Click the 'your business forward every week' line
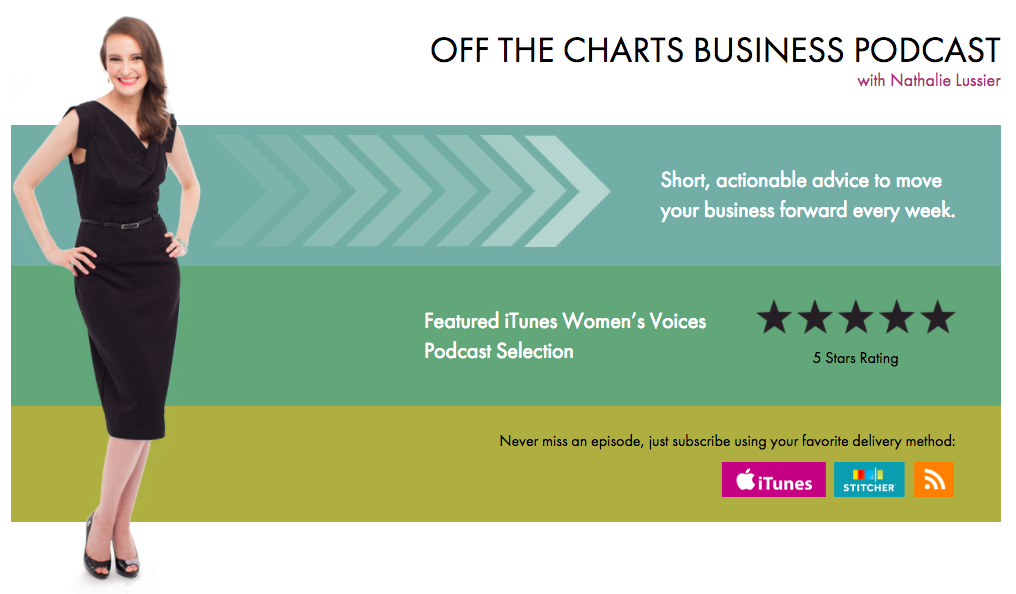The width and height of the screenshot is (1016, 594). (x=808, y=211)
